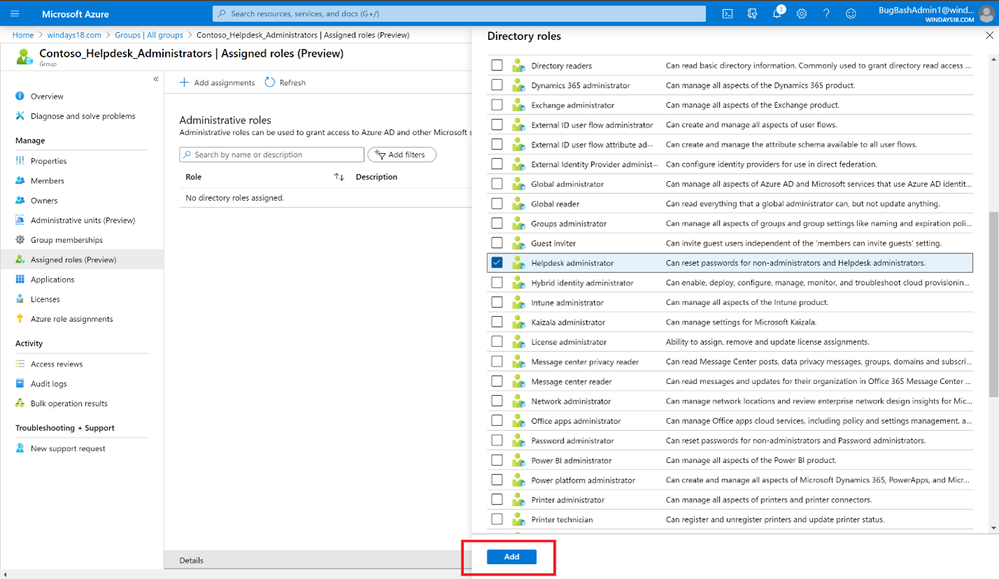
Task: Open portal settings gear
Action: [801, 13]
